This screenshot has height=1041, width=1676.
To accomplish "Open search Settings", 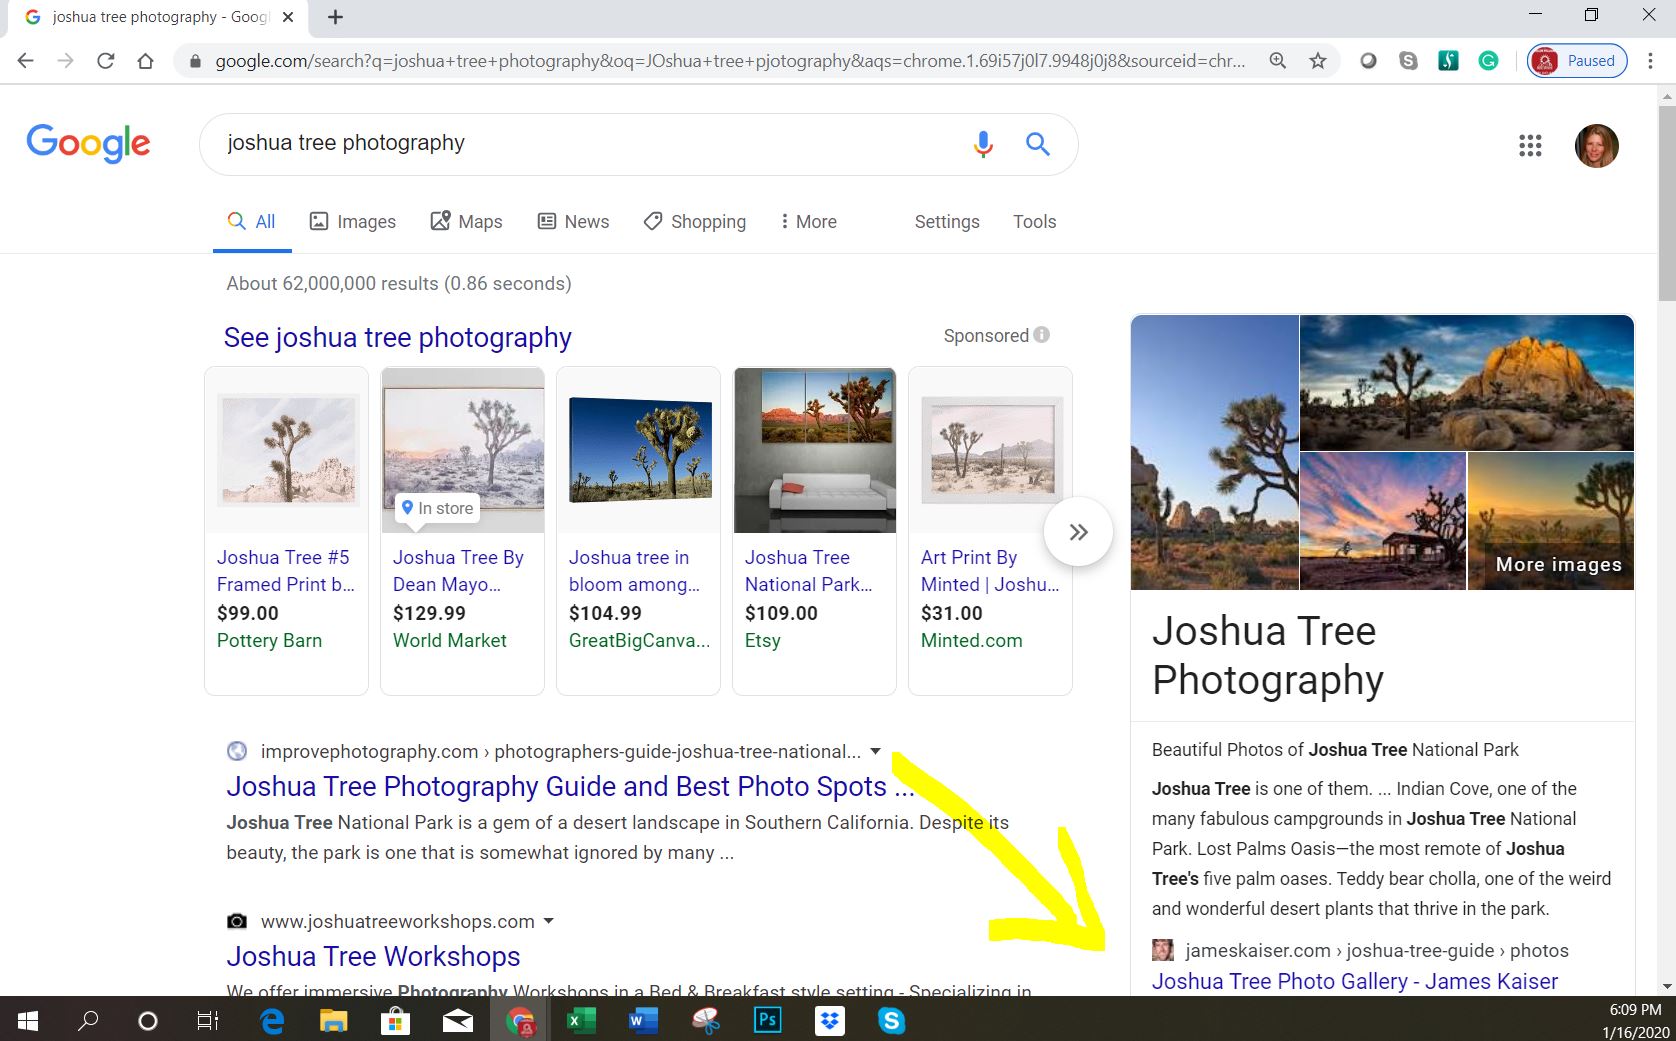I will pyautogui.click(x=947, y=222).
